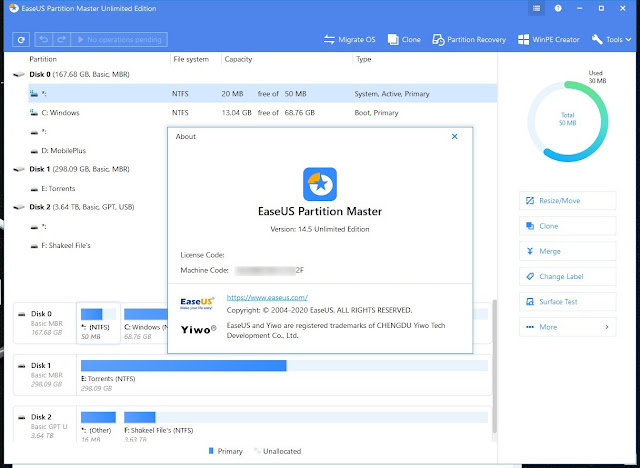Click the Change Label button
Viewport: 640px width, 468px height.
pyautogui.click(x=565, y=276)
